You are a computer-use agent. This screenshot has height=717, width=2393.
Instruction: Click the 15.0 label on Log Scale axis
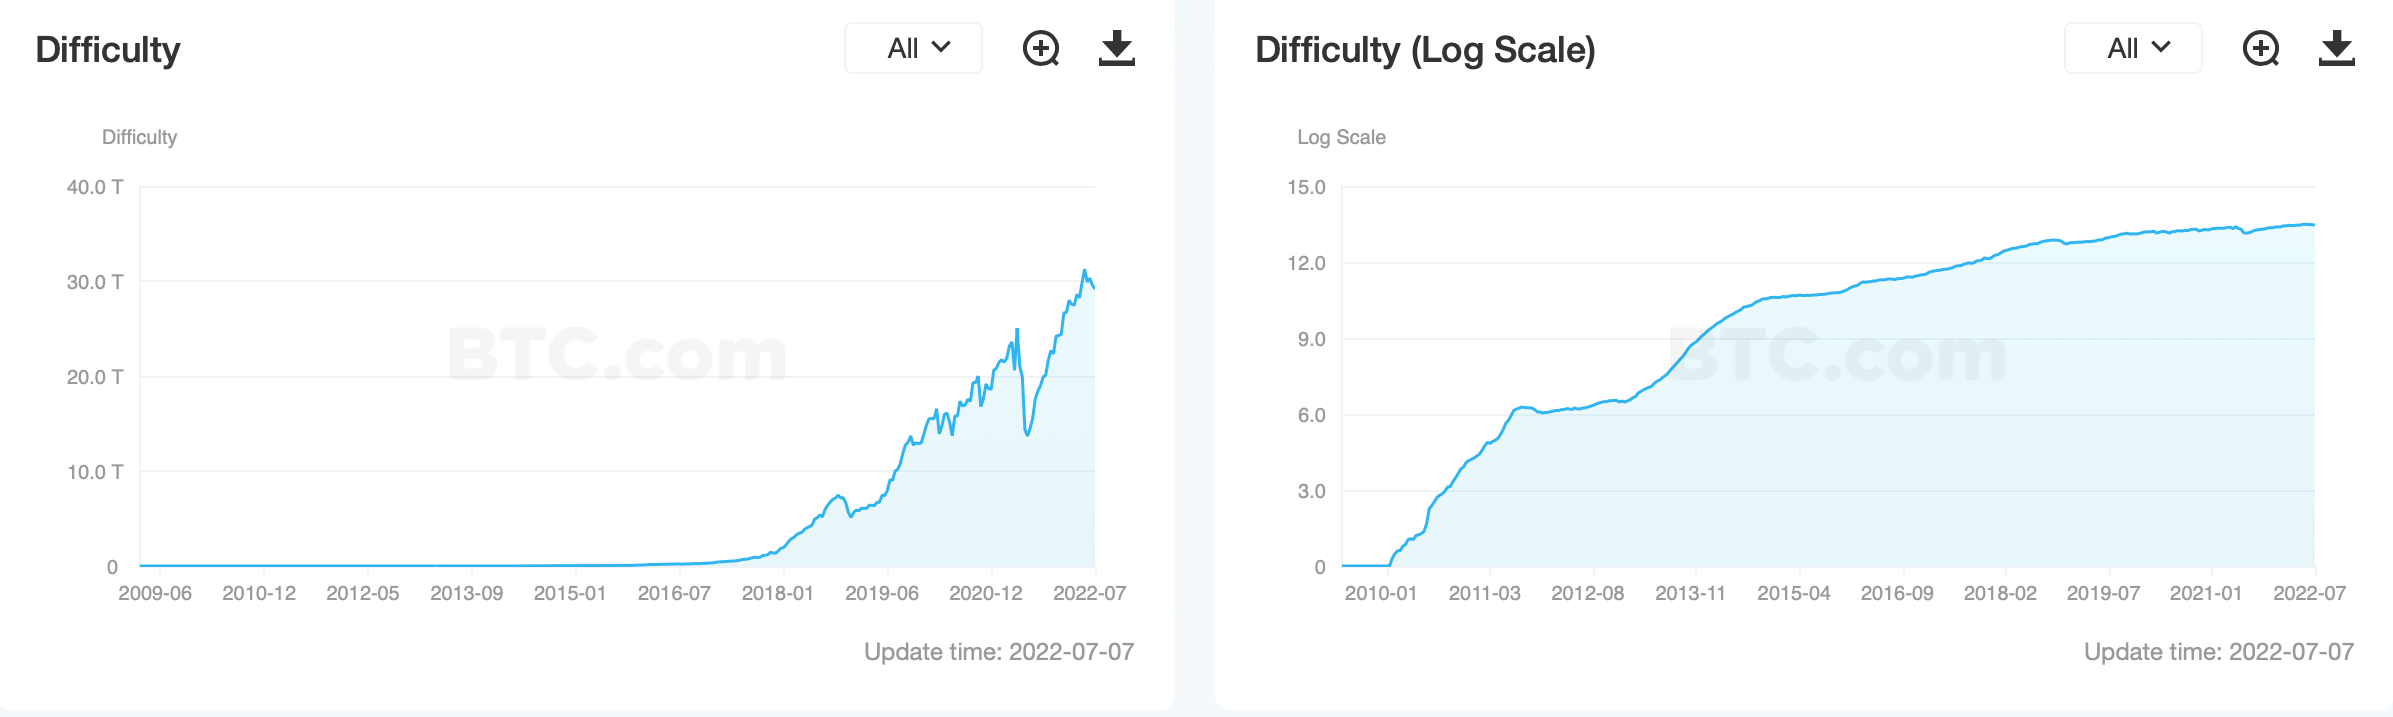[1306, 187]
